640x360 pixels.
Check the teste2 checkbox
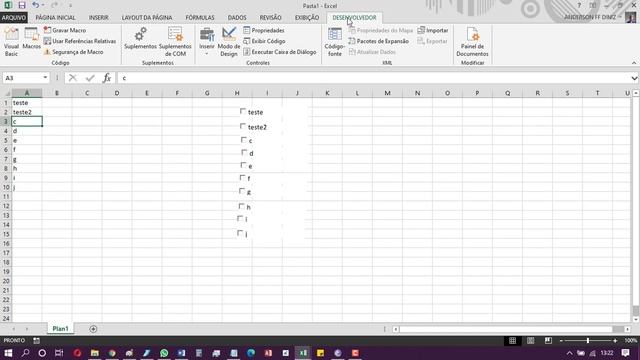[x=243, y=126]
